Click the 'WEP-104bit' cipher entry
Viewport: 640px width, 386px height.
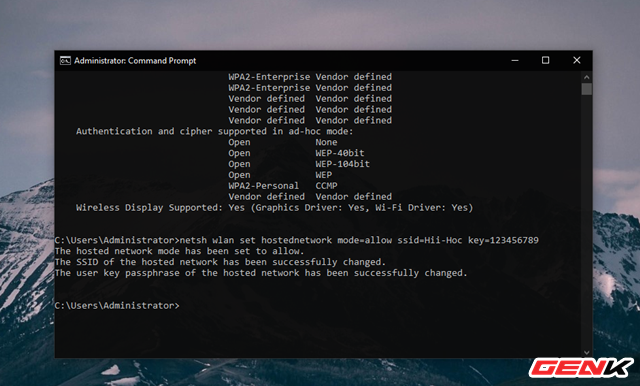click(342, 164)
